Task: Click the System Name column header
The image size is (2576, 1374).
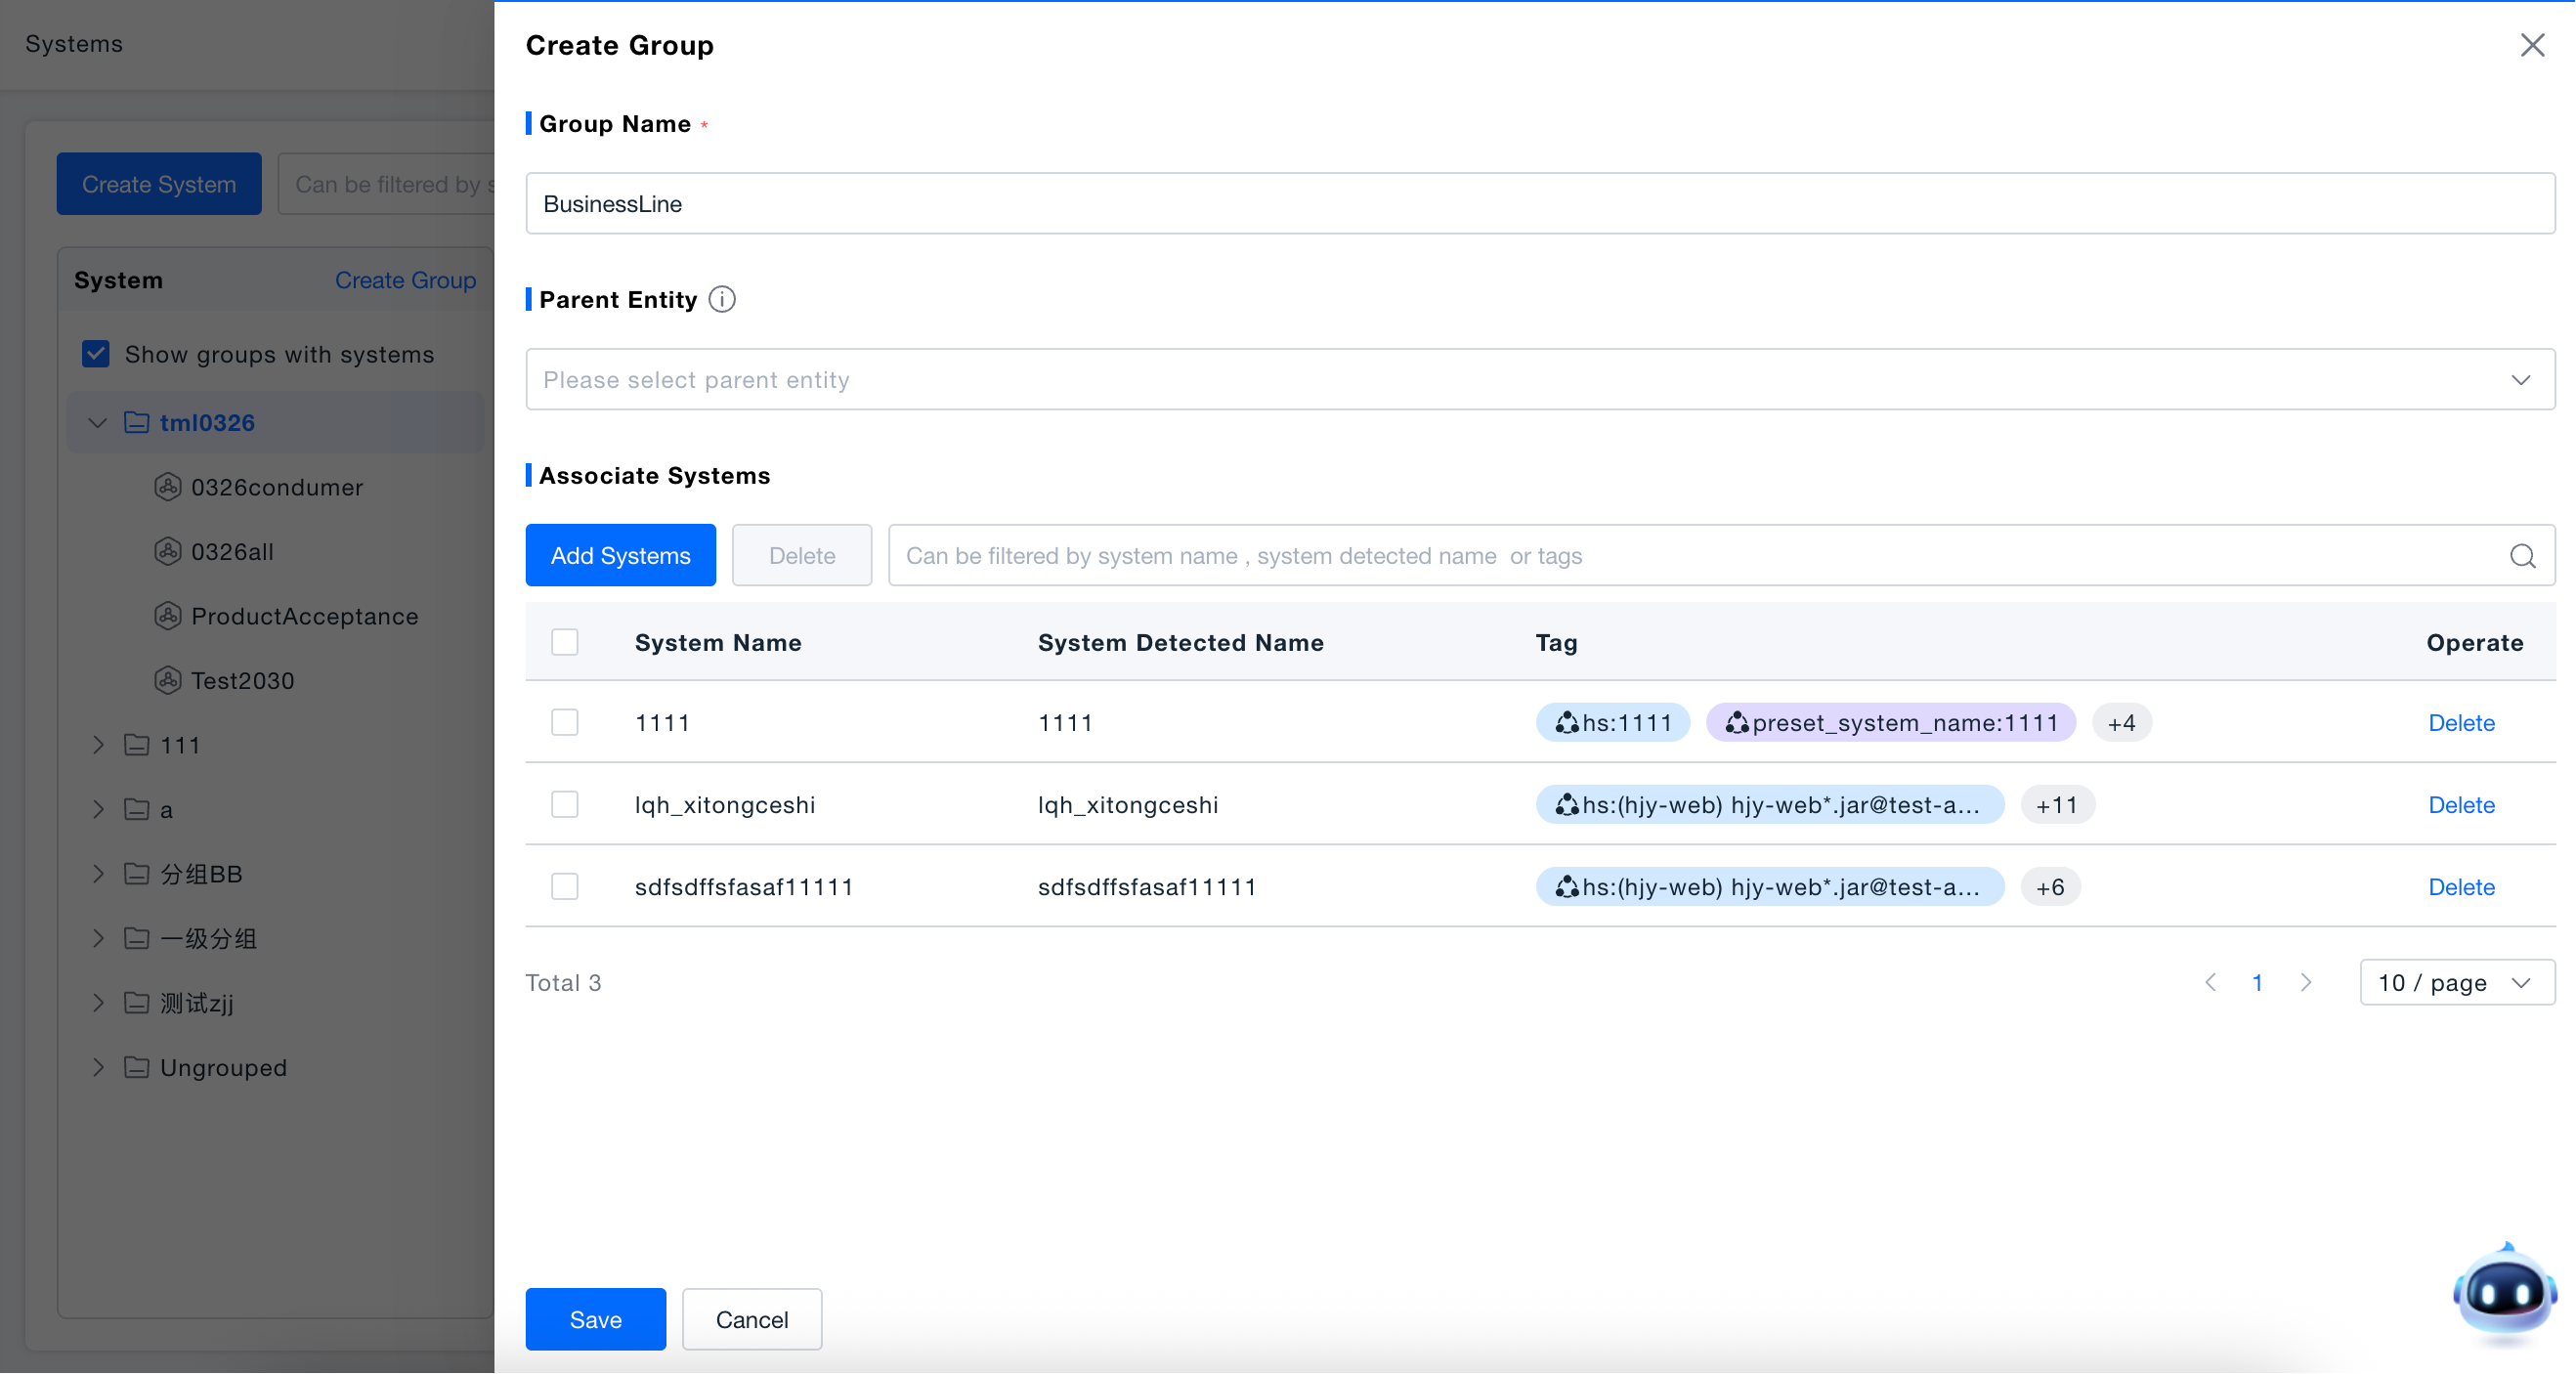Action: [718, 642]
